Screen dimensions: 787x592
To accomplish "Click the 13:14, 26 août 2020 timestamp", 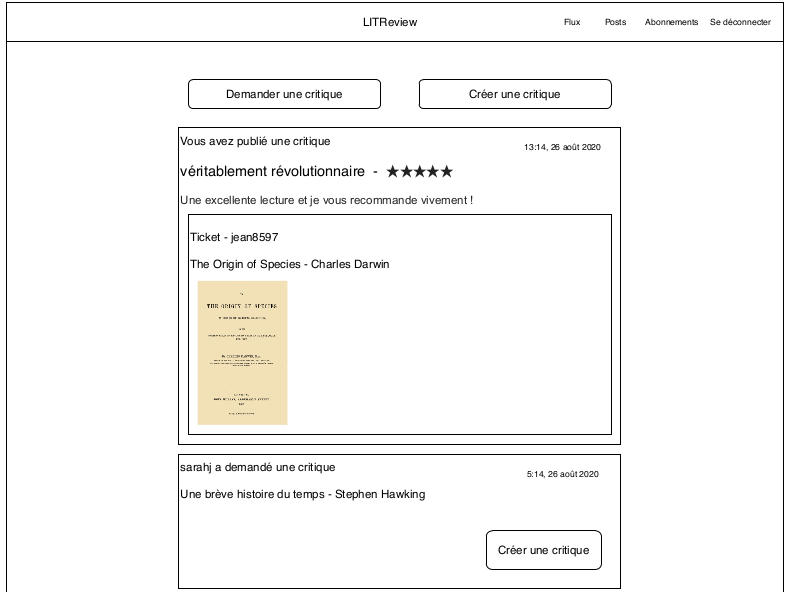I will tap(562, 147).
